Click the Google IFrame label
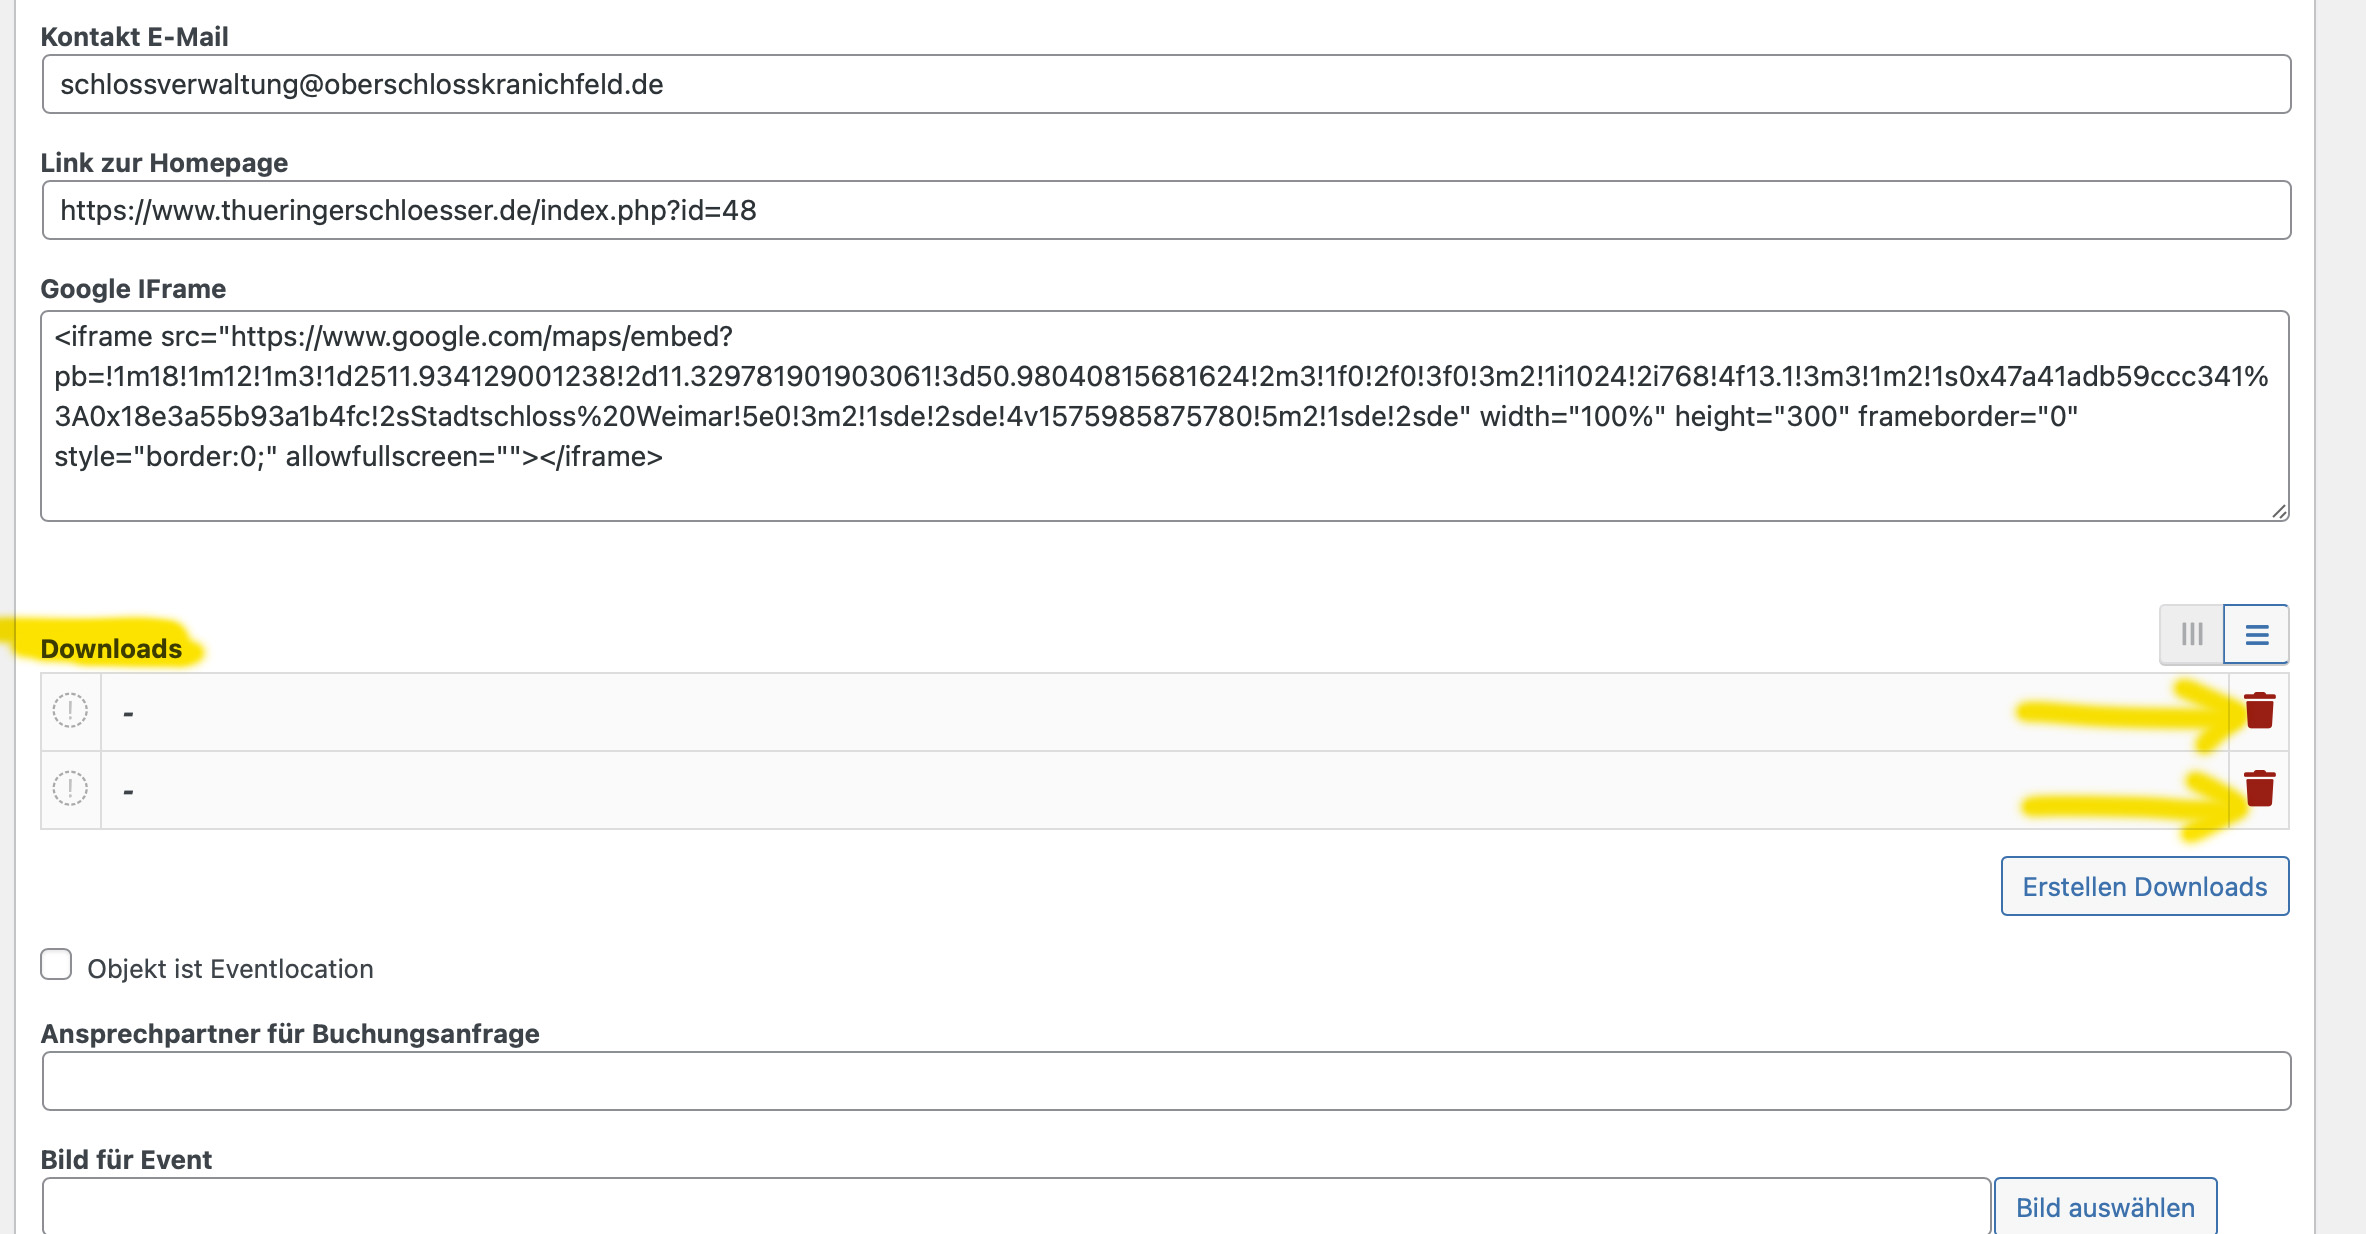2366x1234 pixels. (x=133, y=289)
